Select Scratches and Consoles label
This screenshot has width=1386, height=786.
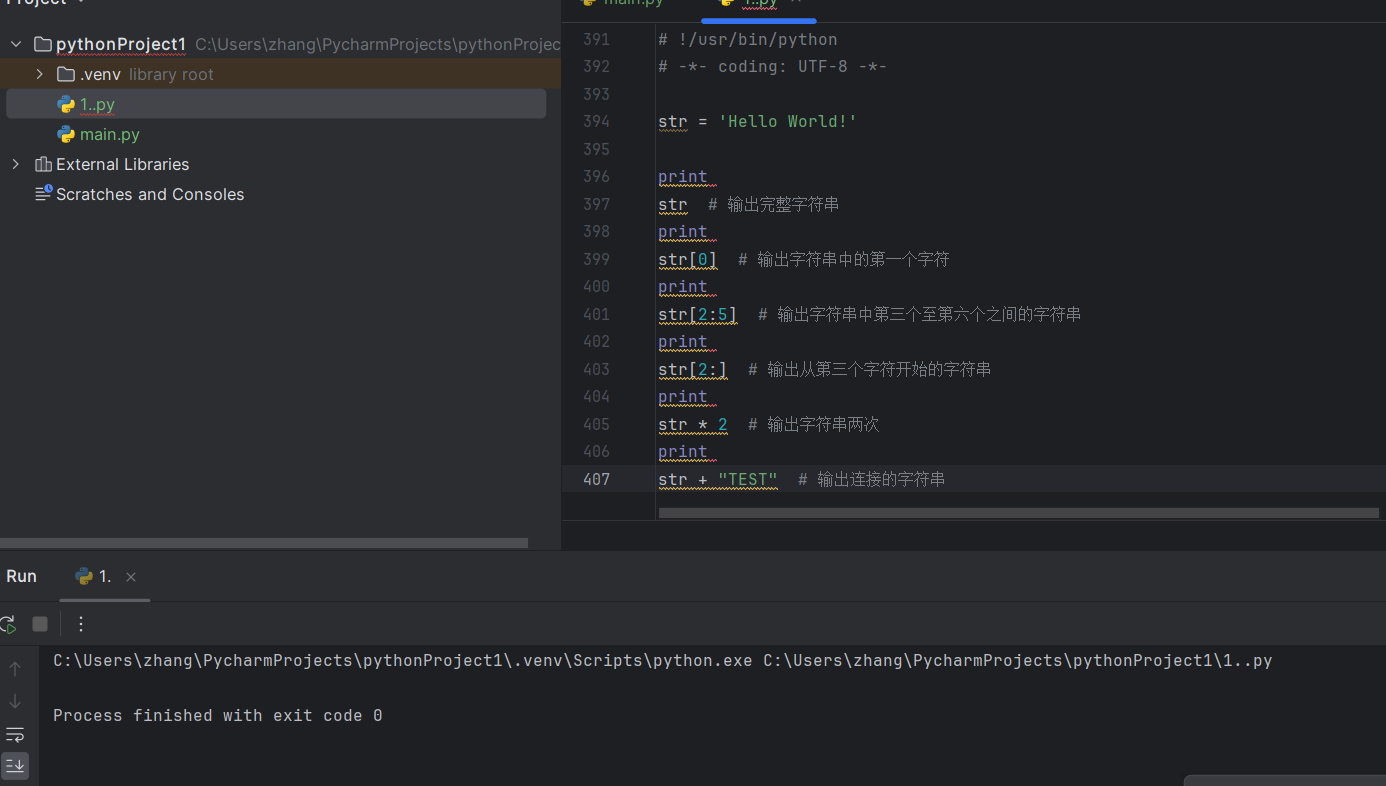[150, 194]
